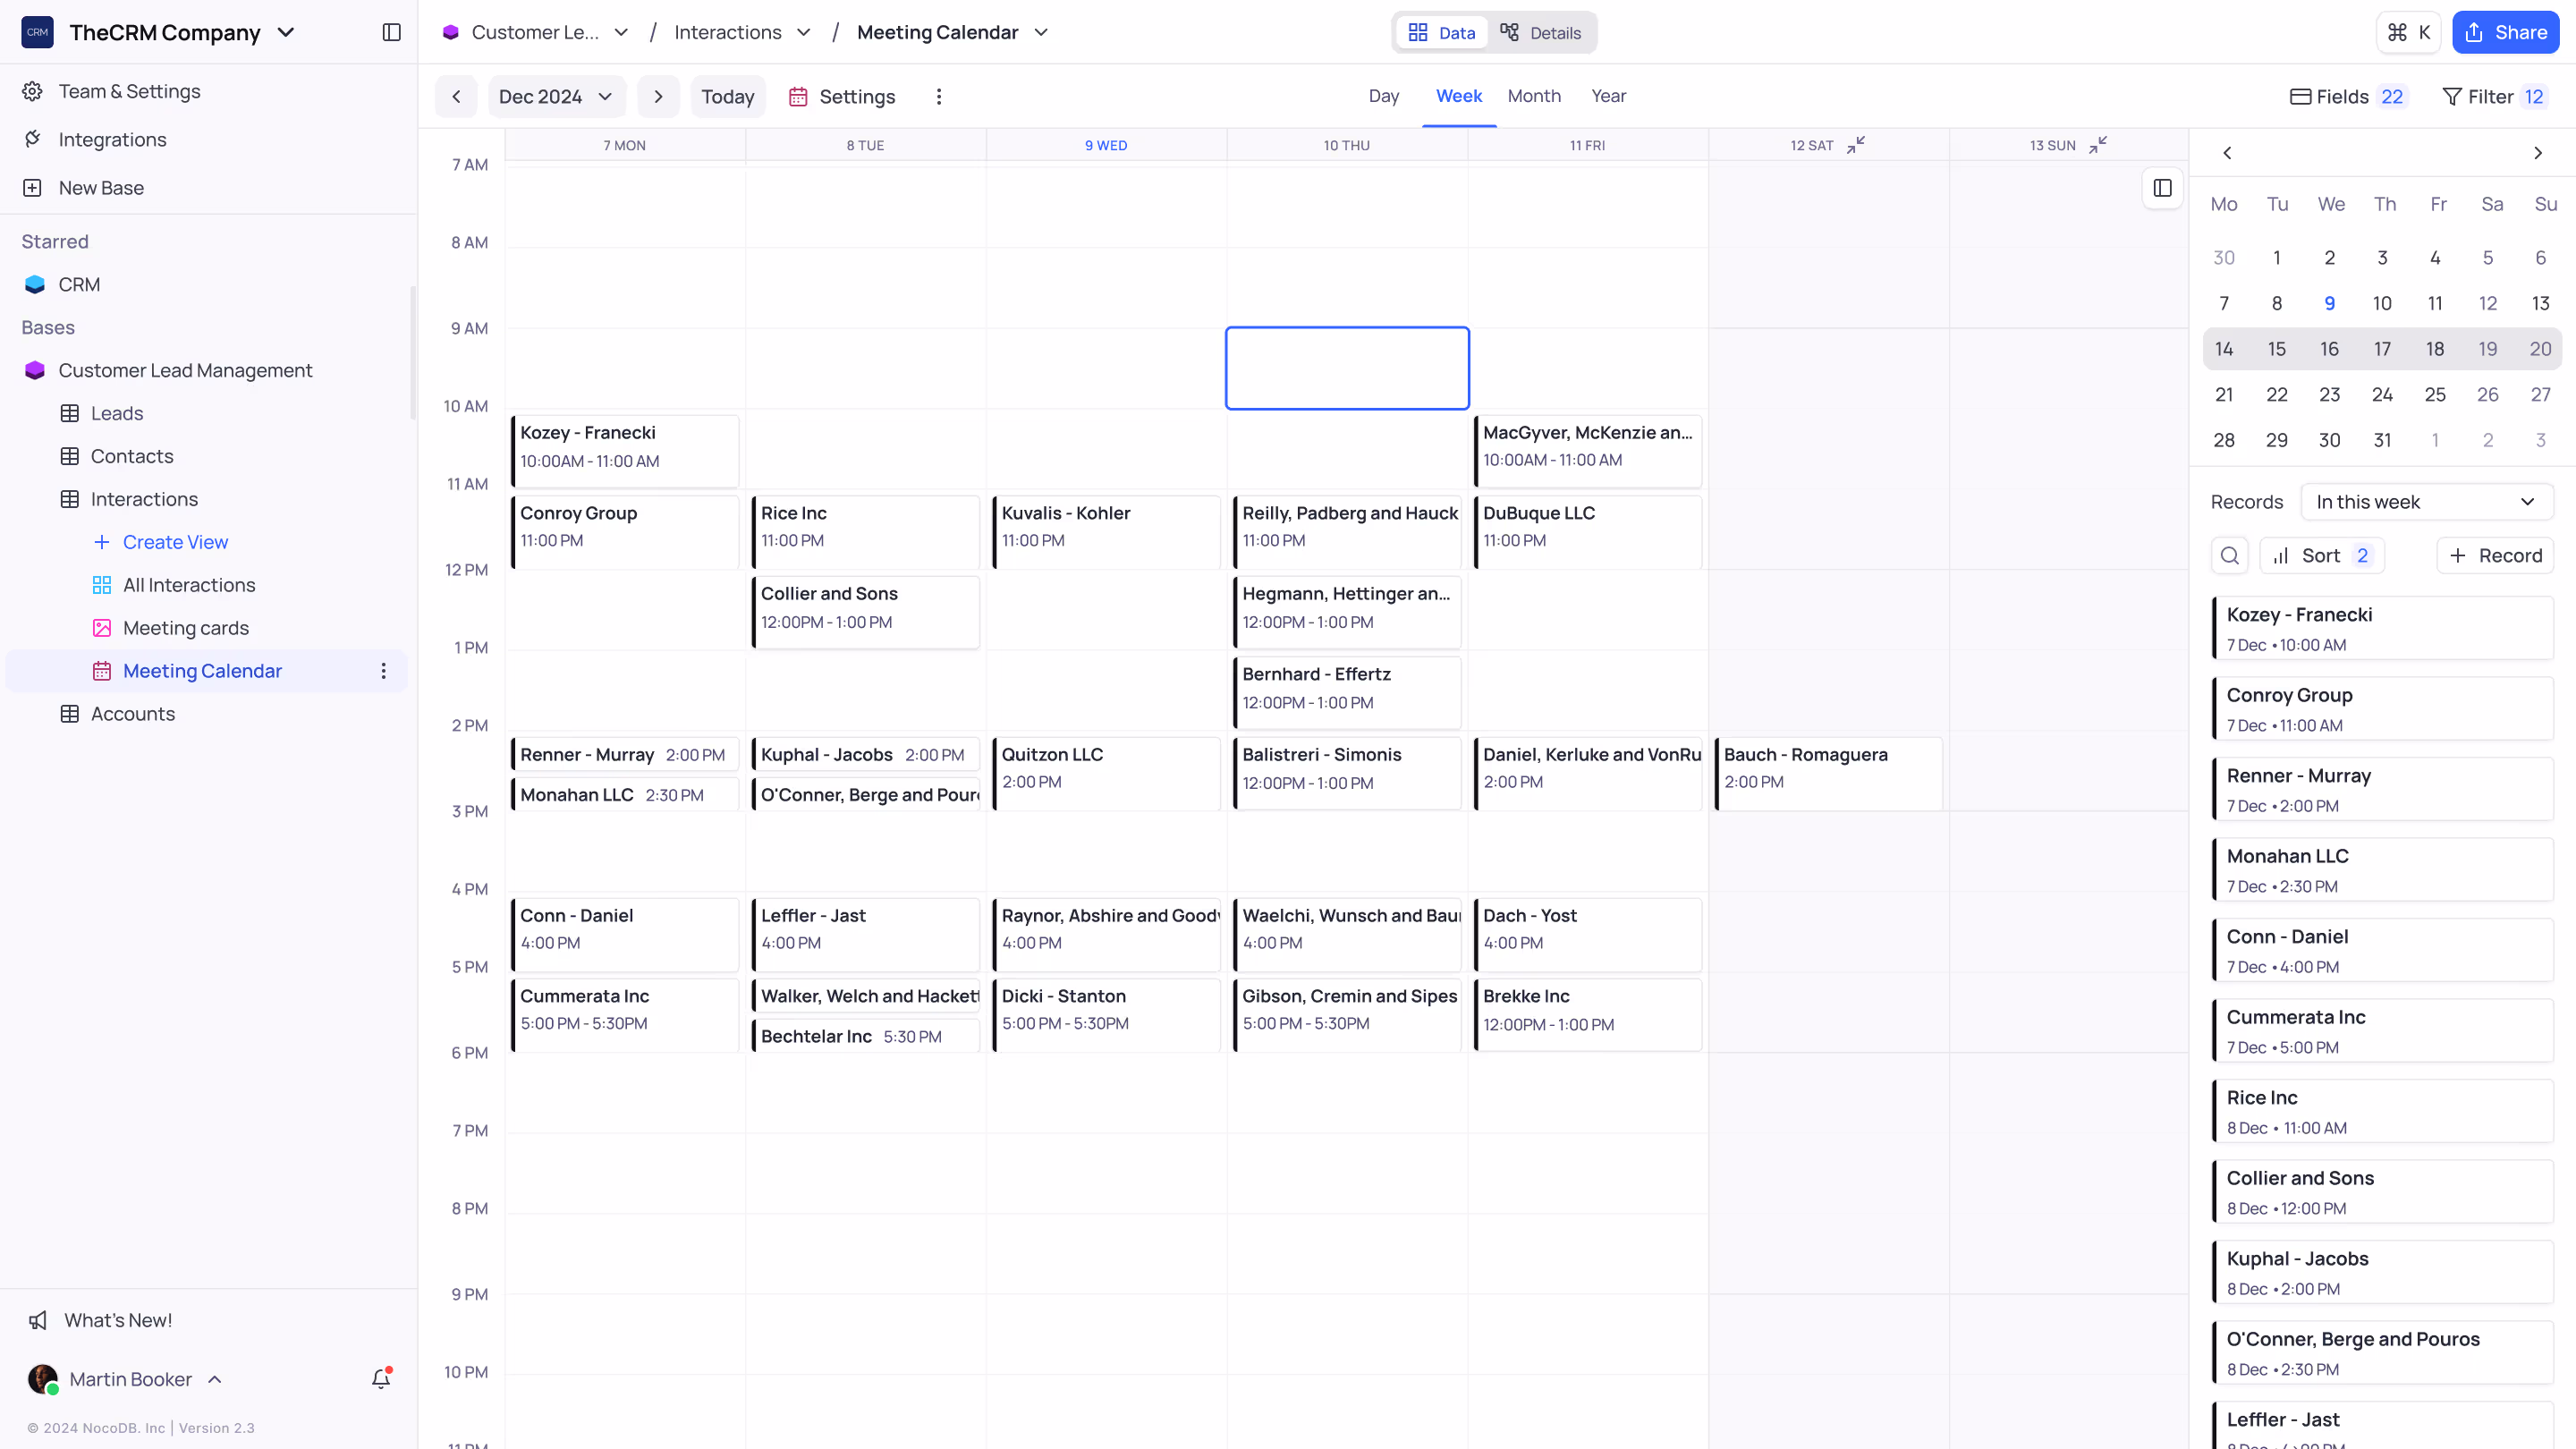This screenshot has height=1449, width=2576.
Task: Click the Share button
Action: pyautogui.click(x=2505, y=32)
